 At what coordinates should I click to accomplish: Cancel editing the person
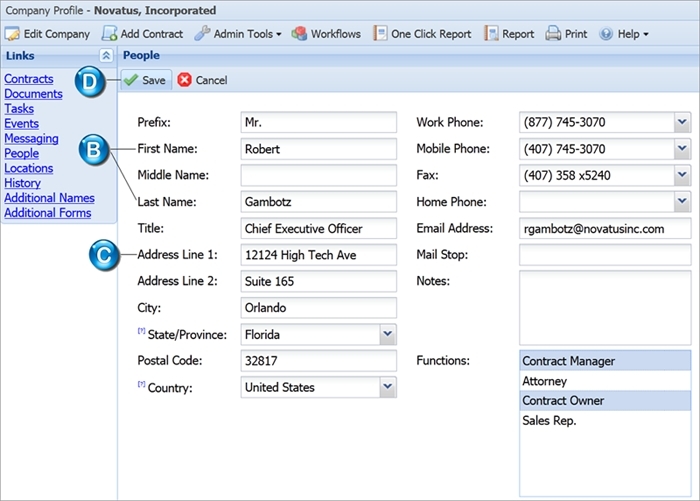pyautogui.click(x=202, y=80)
